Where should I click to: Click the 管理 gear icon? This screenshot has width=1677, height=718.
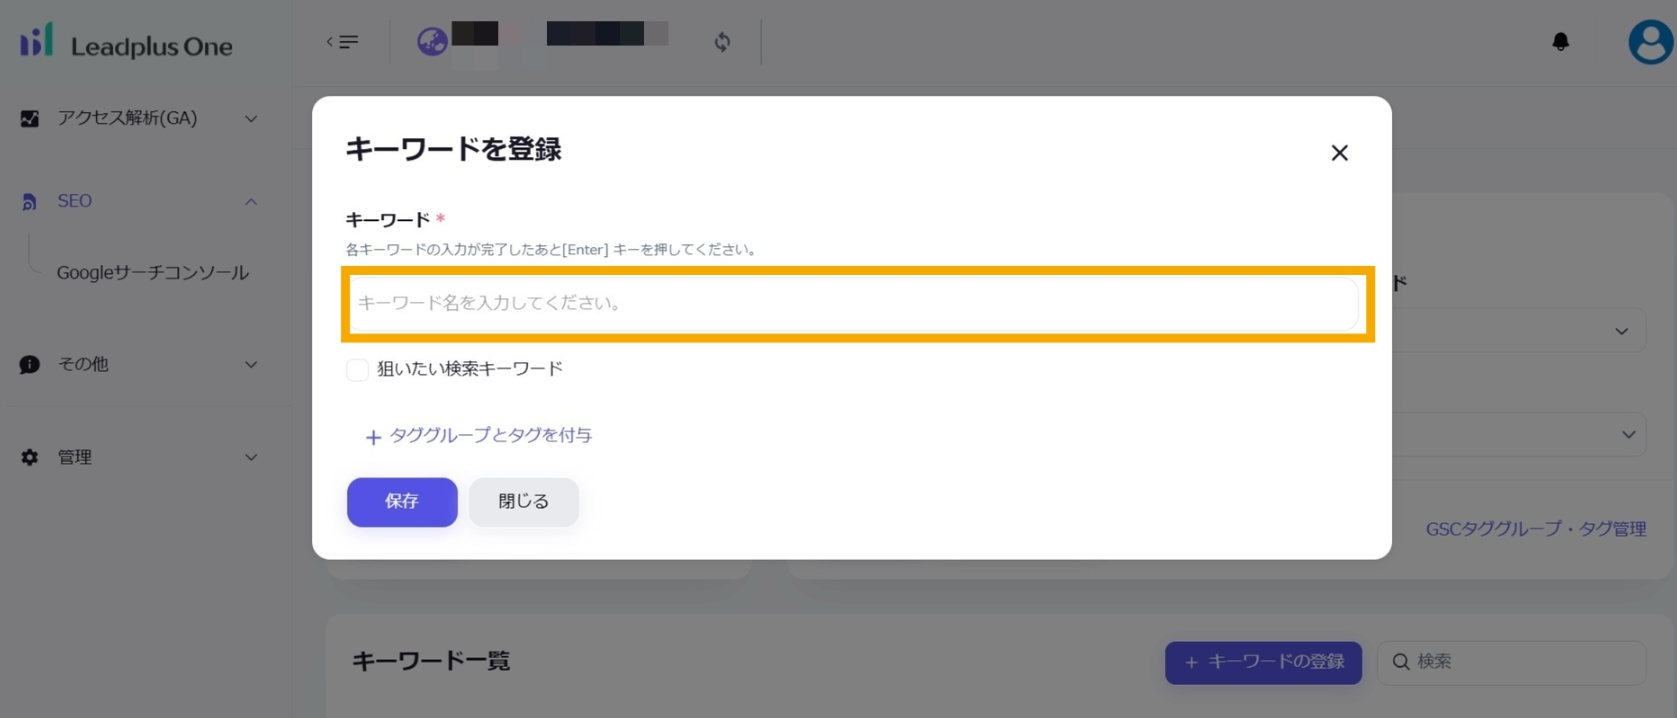[x=30, y=457]
